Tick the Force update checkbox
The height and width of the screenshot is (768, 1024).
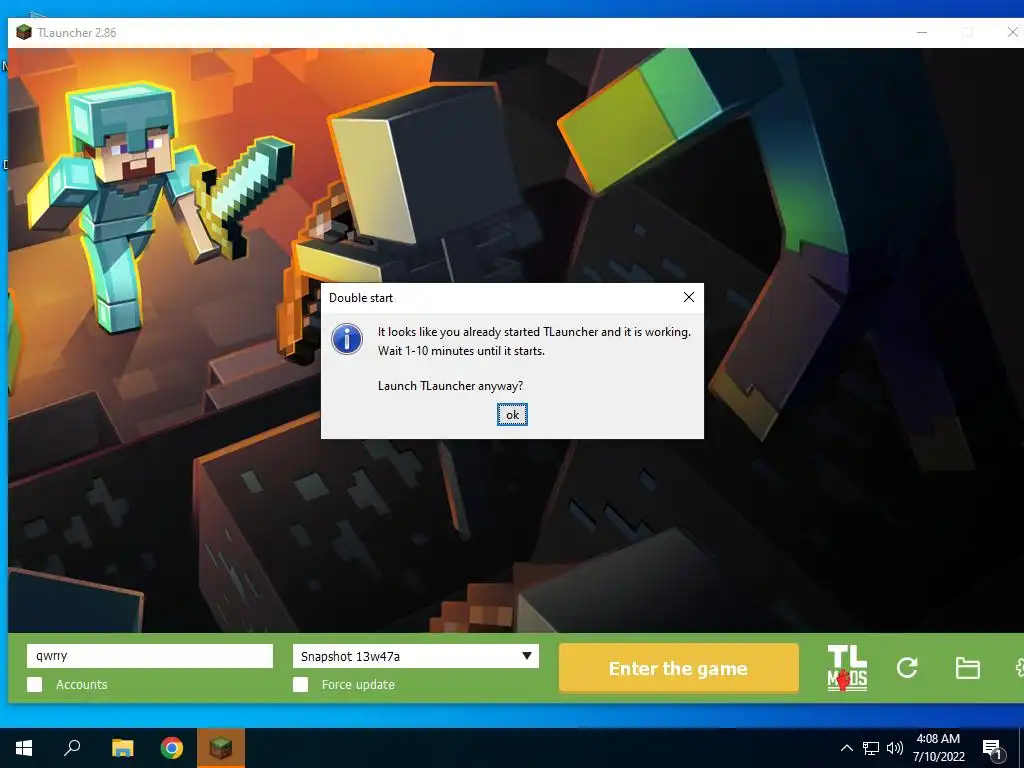300,684
